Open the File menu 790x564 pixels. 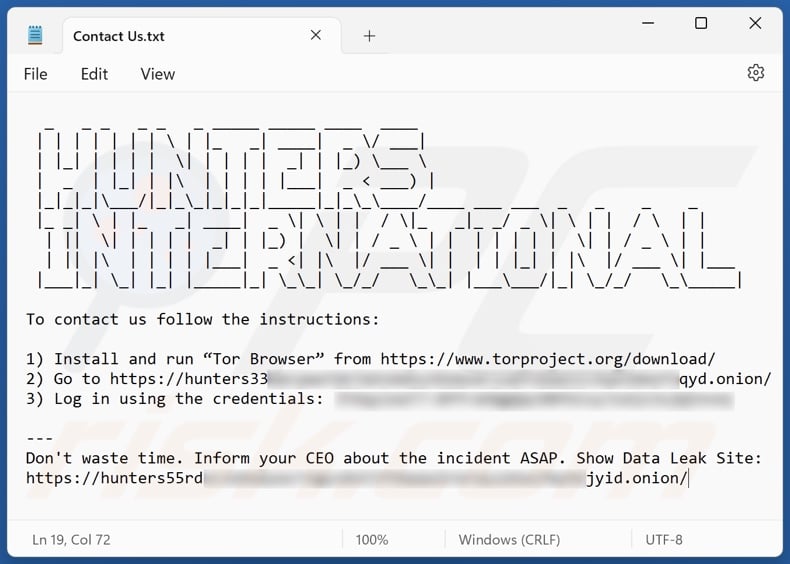[x=35, y=74]
